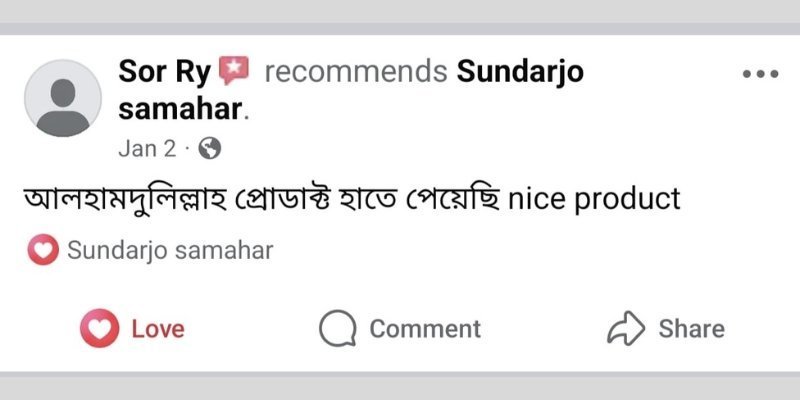The width and height of the screenshot is (800, 400).
Task: Click the default profile avatar picture
Action: click(63, 98)
